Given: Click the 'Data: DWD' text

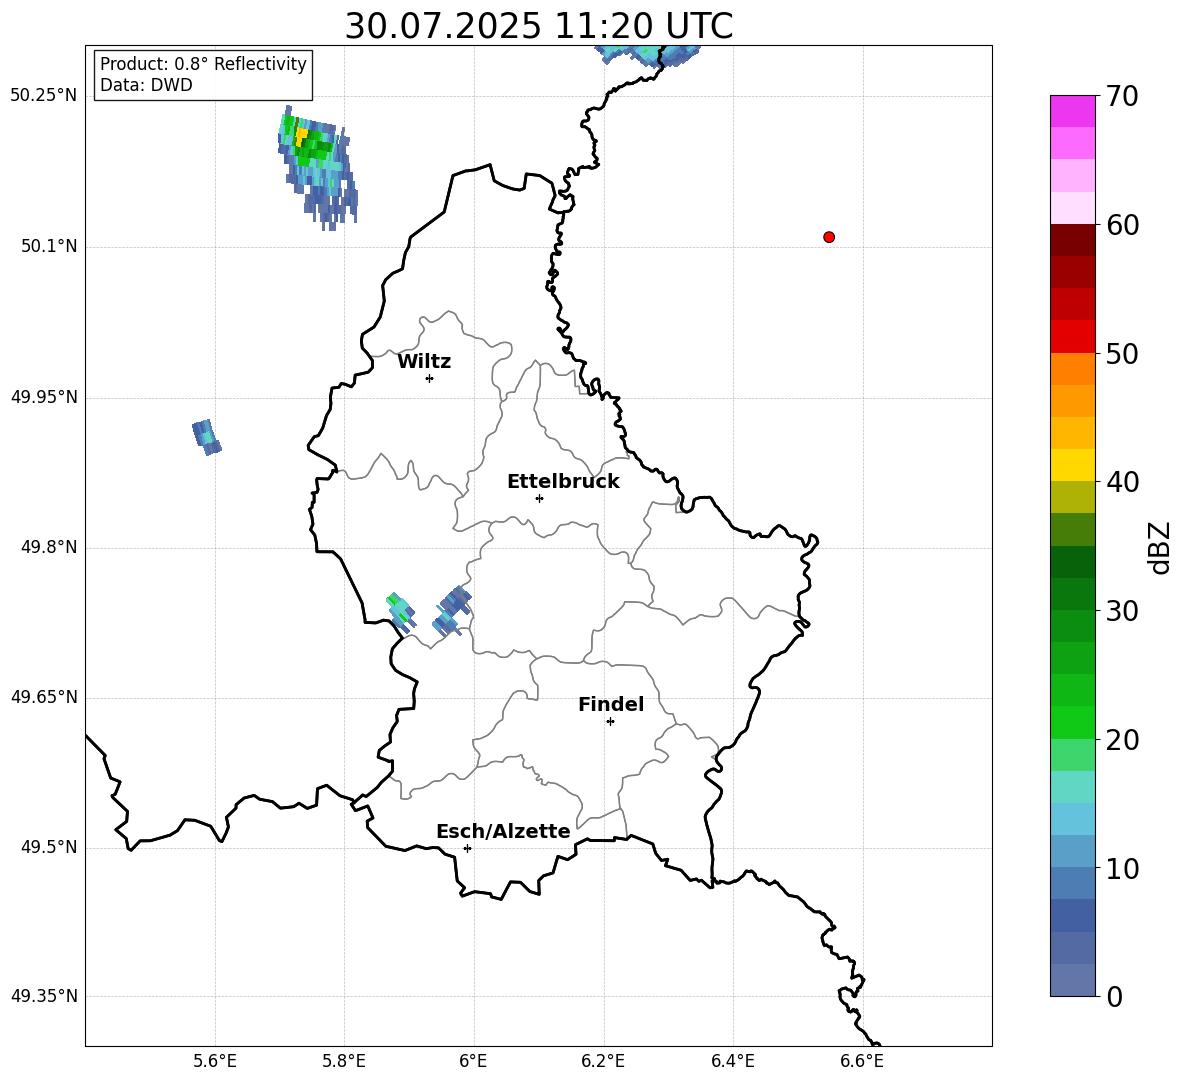Looking at the screenshot, I should pos(146,85).
